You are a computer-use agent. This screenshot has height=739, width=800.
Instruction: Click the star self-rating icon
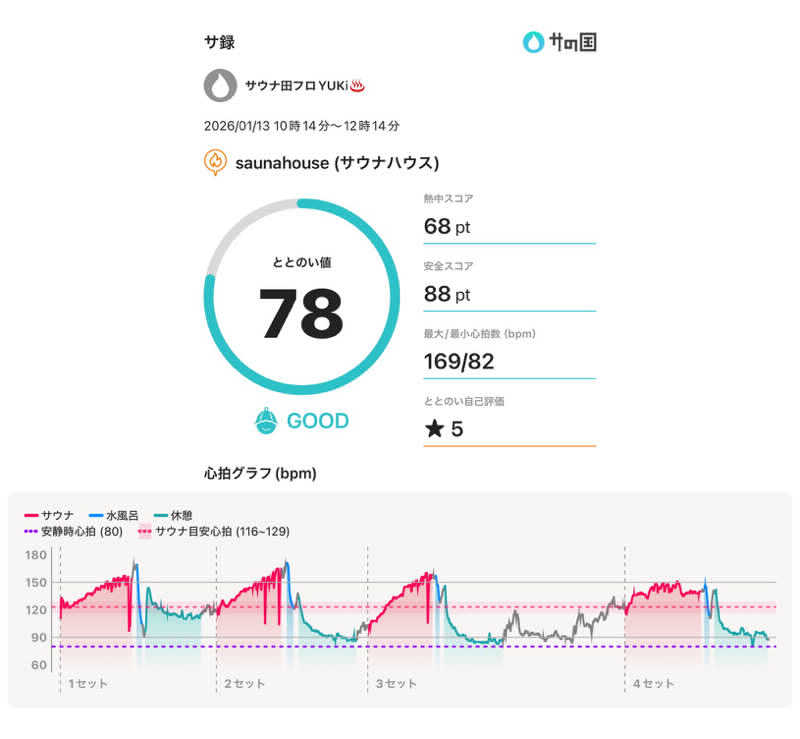(433, 430)
